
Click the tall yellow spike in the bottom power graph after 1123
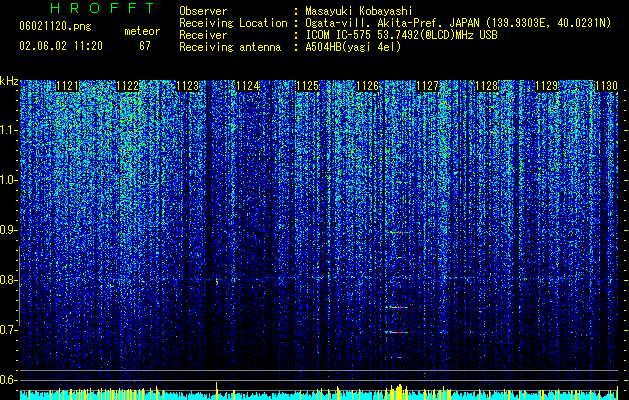point(217,390)
